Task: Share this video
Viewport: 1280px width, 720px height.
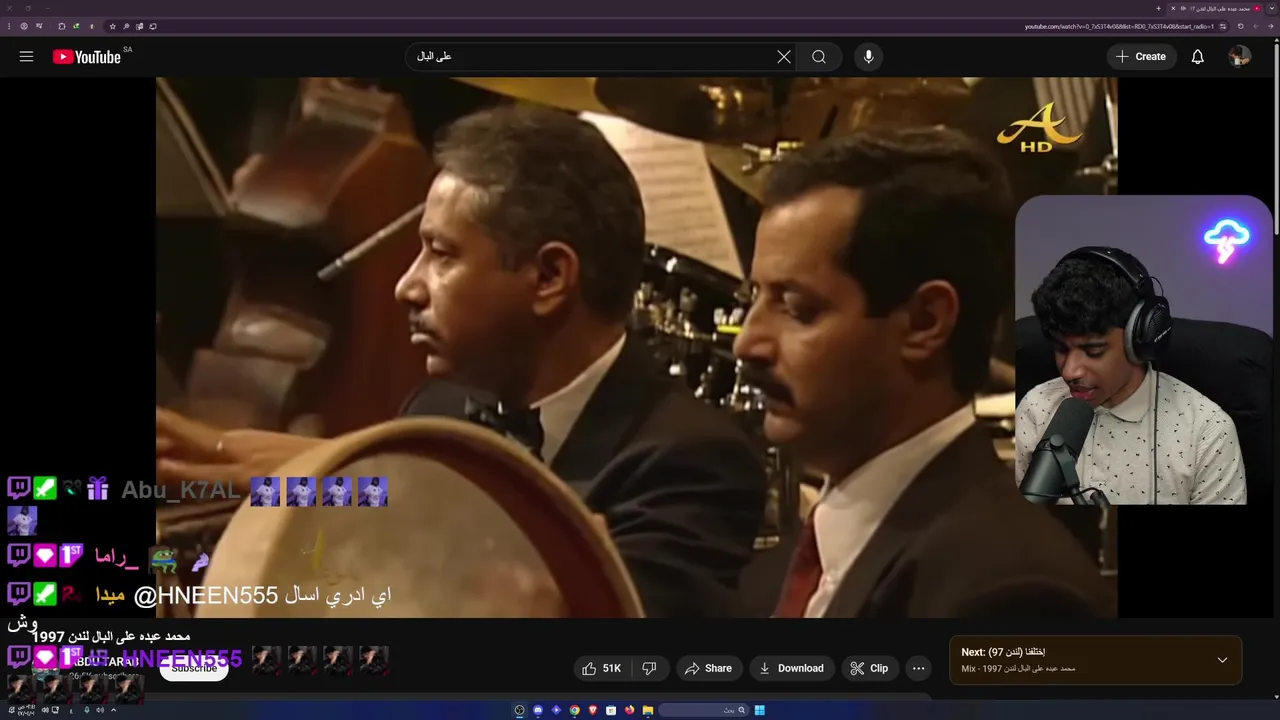Action: click(708, 668)
